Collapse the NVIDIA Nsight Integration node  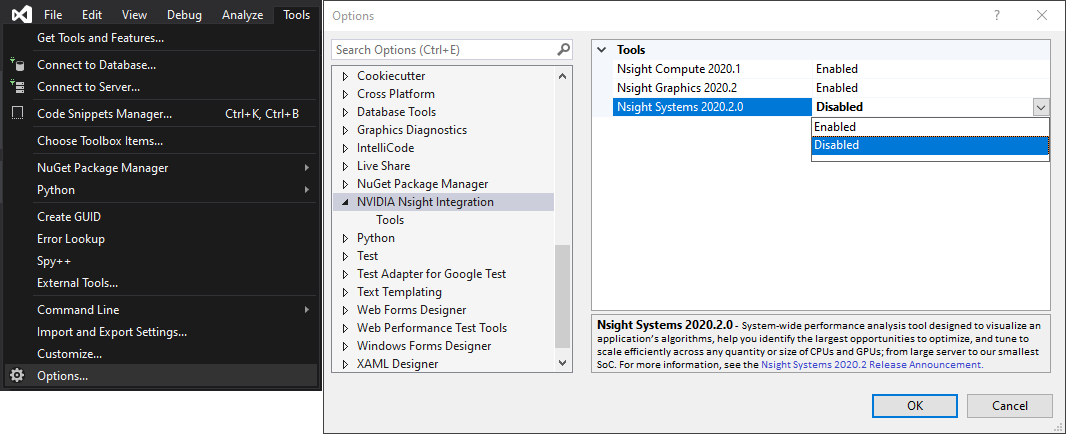click(x=346, y=202)
